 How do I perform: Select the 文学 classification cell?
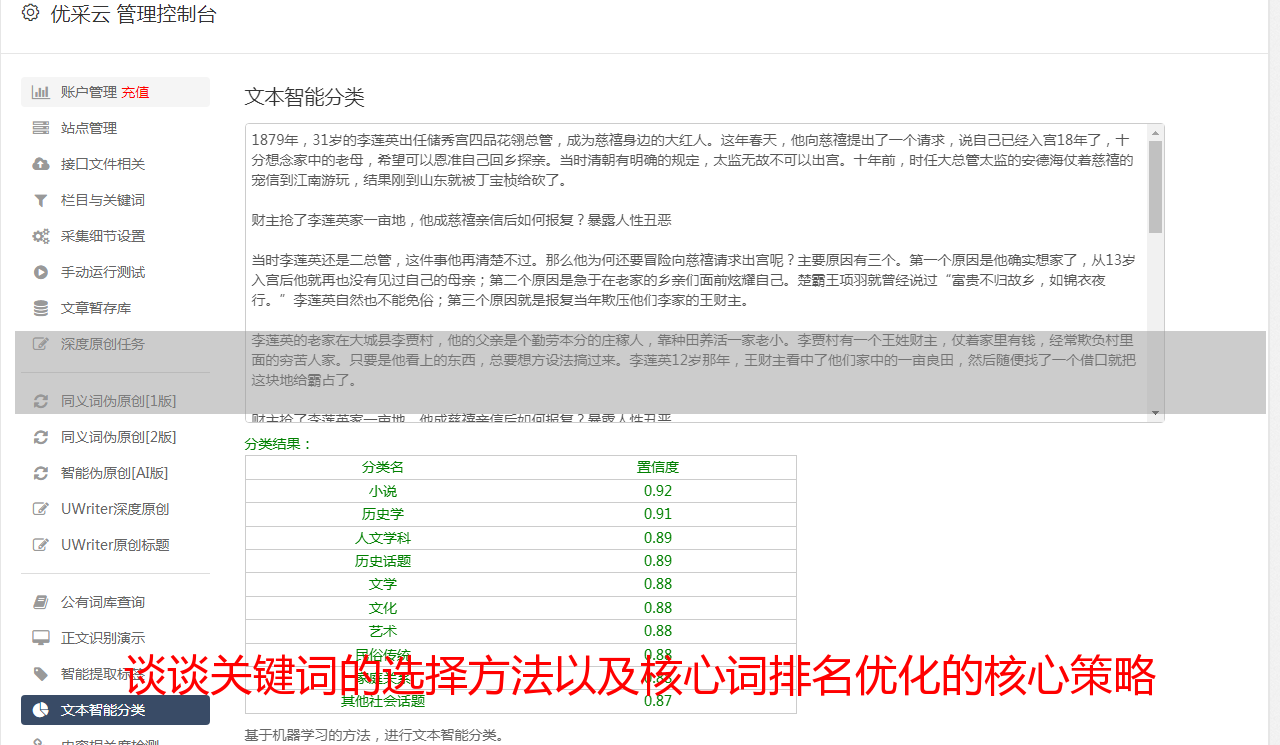point(383,584)
